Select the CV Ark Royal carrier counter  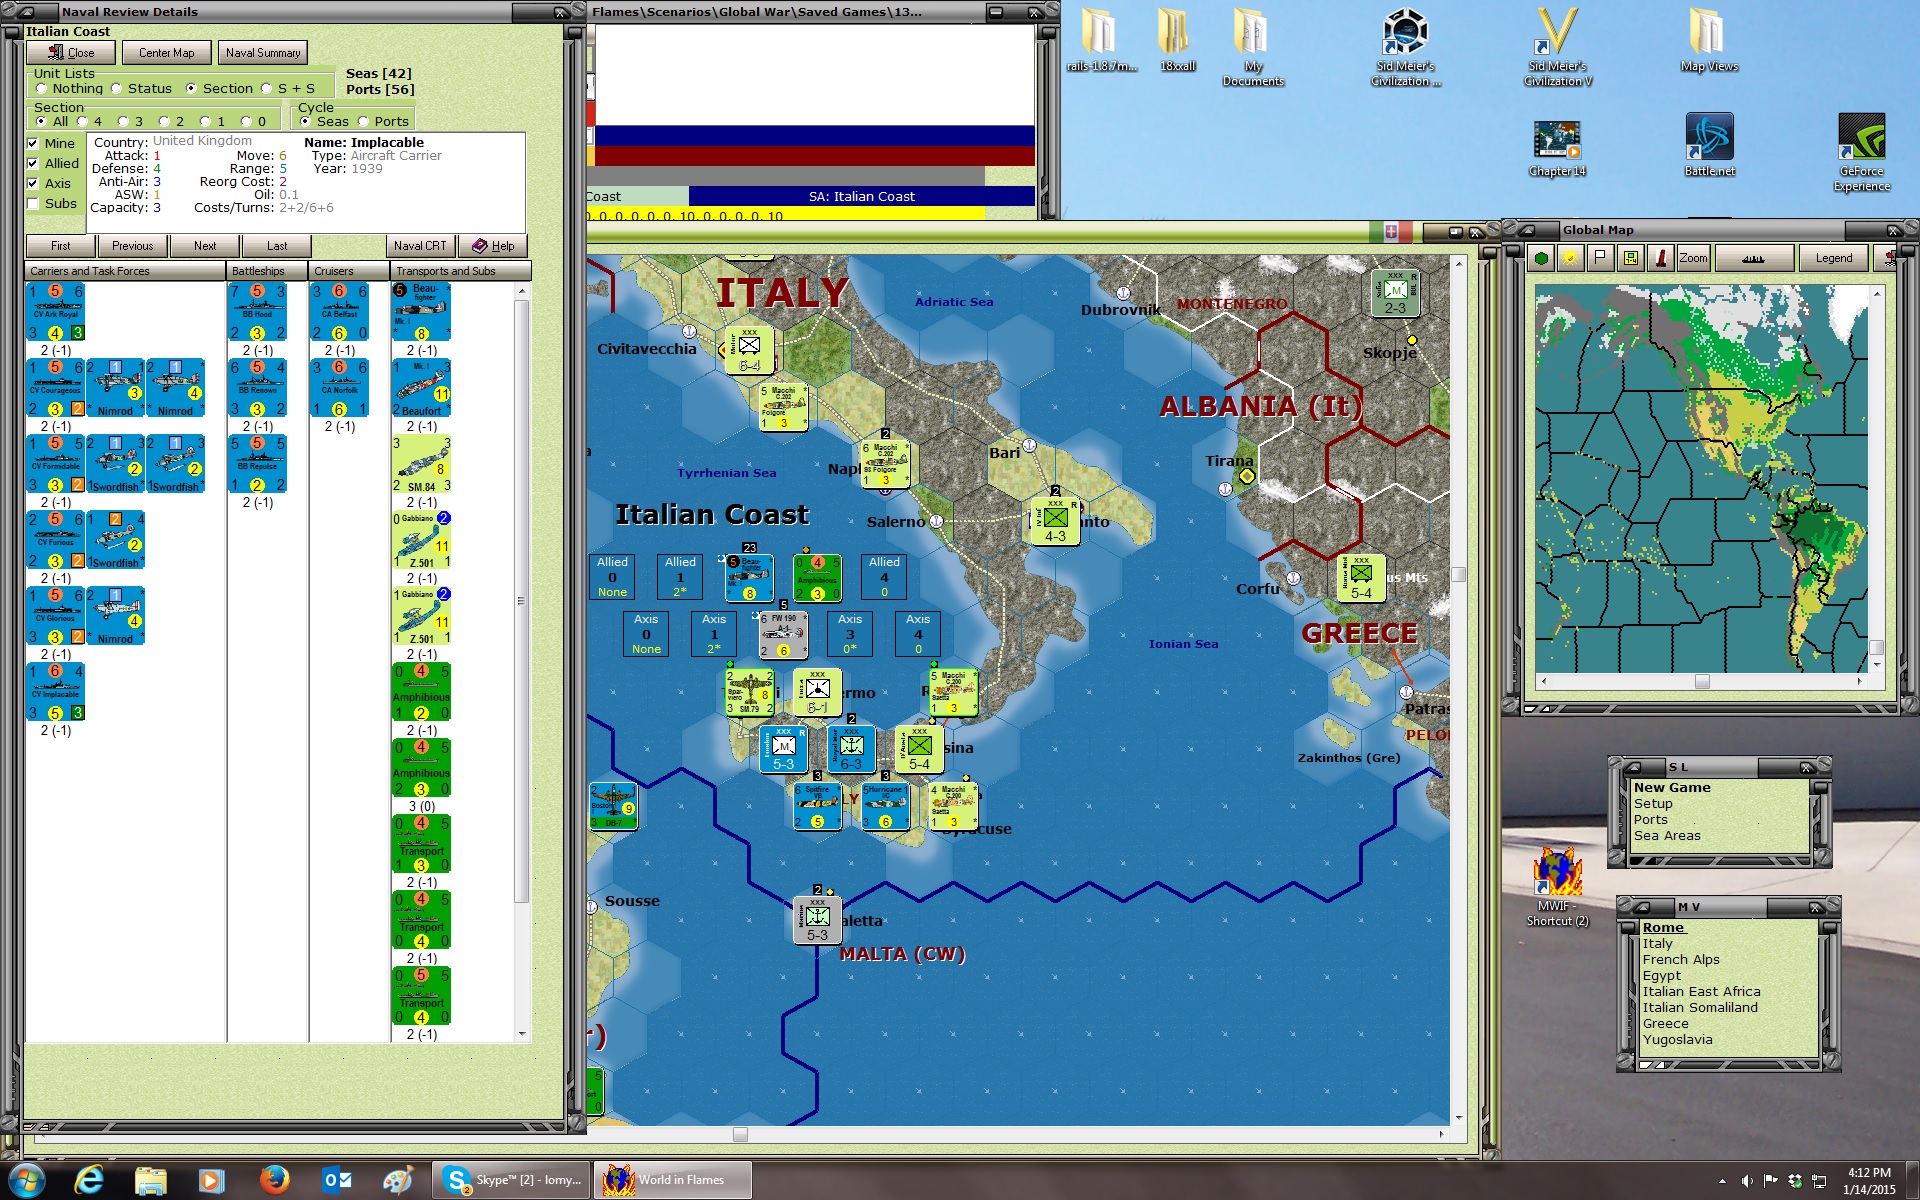[x=56, y=312]
